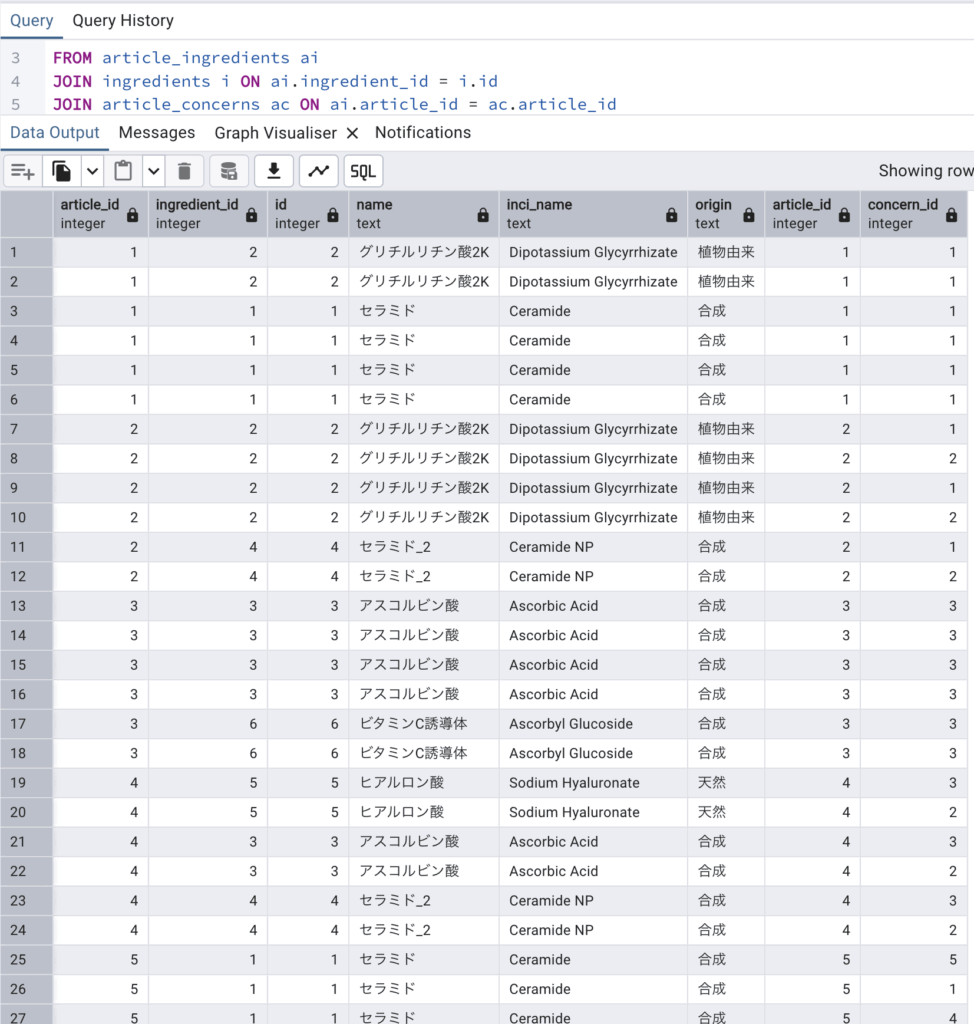Select row number 13 header
The image size is (974, 1024).
pyautogui.click(x=27, y=606)
